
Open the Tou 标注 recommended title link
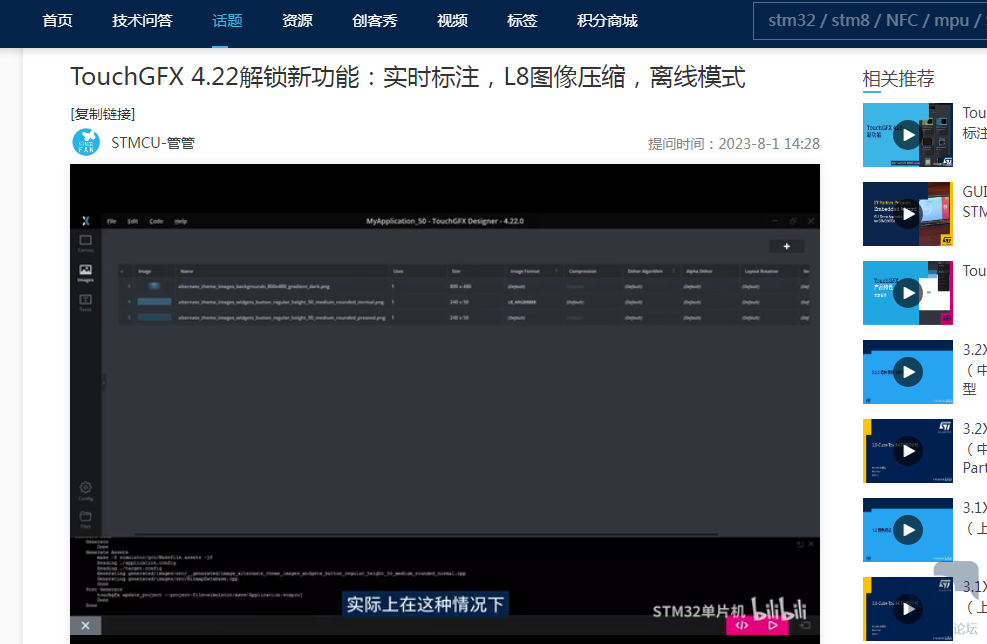click(974, 123)
